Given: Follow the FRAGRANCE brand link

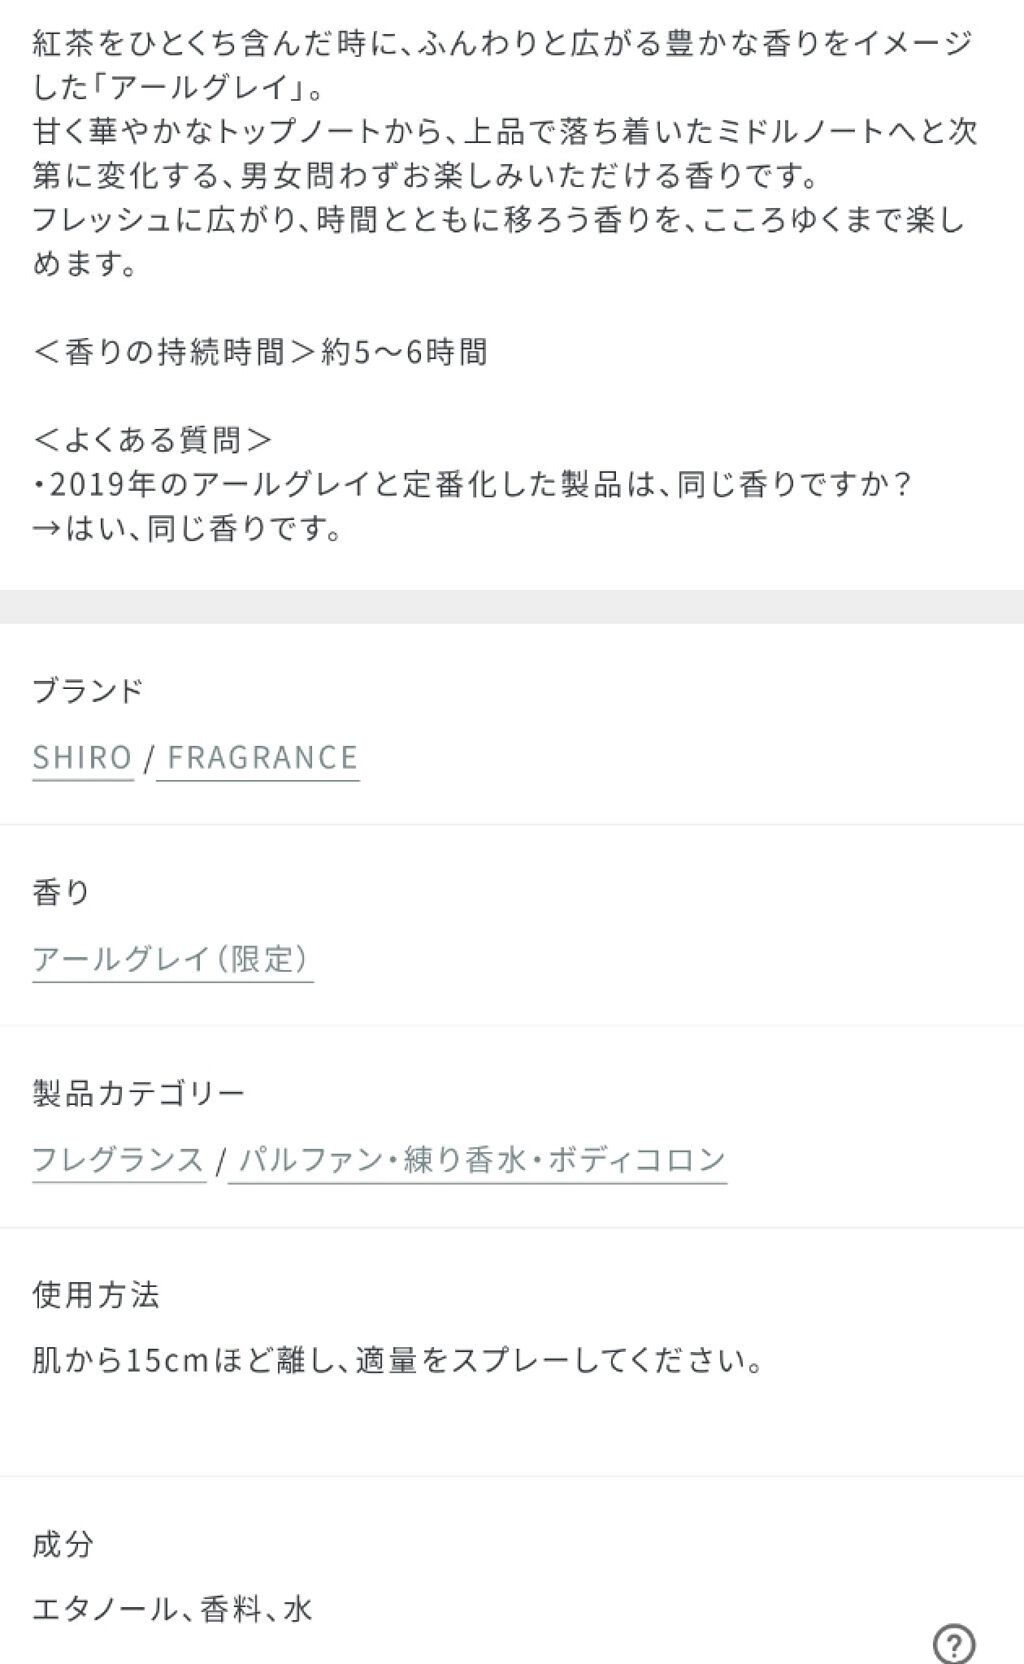Looking at the screenshot, I should (x=262, y=757).
